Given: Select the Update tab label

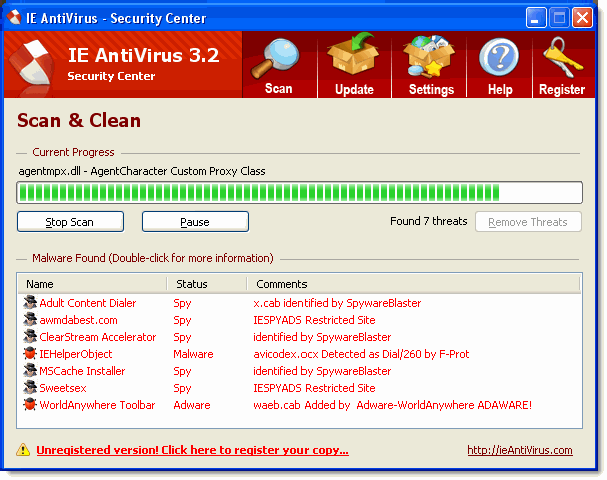Looking at the screenshot, I should (354, 89).
